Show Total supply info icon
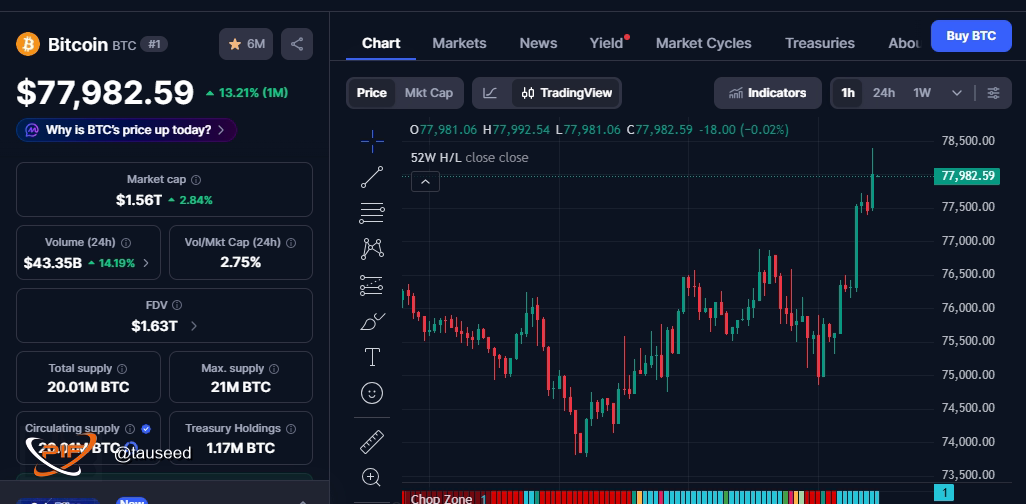Screen dimensions: 1026x504 tap(122, 369)
